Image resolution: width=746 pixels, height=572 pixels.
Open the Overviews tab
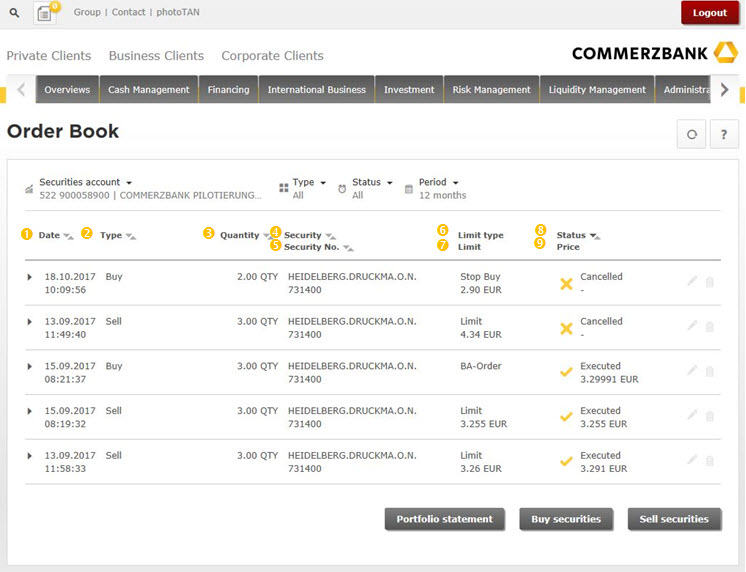tap(67, 89)
